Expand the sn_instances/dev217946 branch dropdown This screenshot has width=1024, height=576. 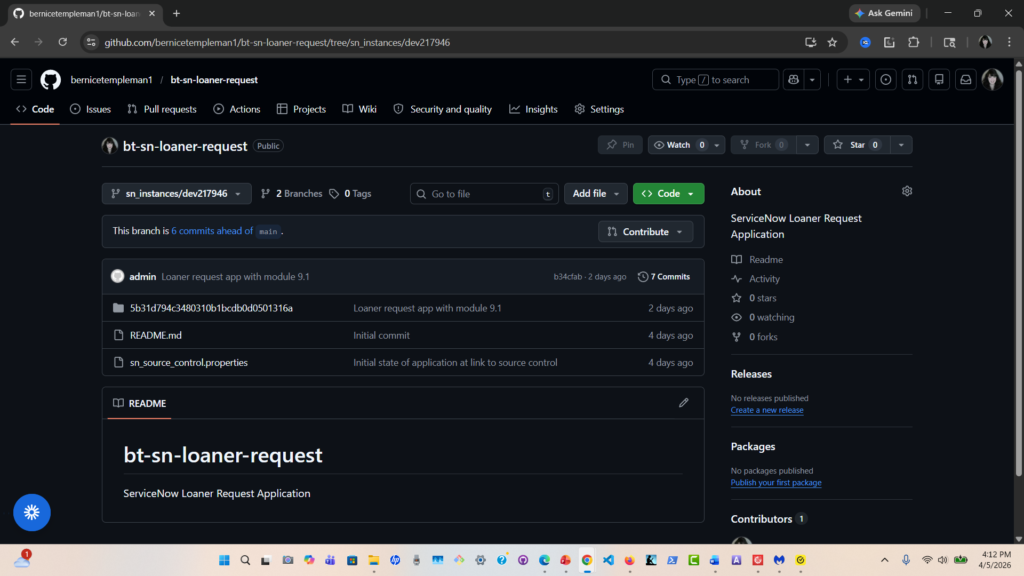[176, 194]
